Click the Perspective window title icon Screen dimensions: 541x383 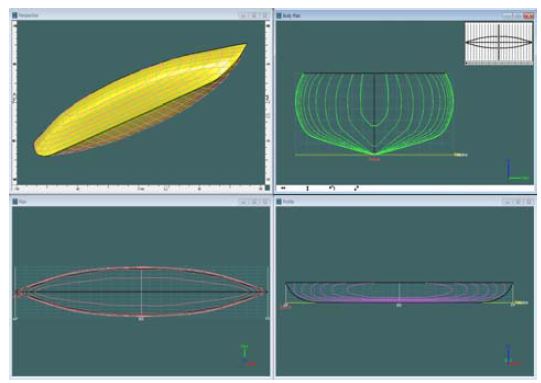(15, 15)
